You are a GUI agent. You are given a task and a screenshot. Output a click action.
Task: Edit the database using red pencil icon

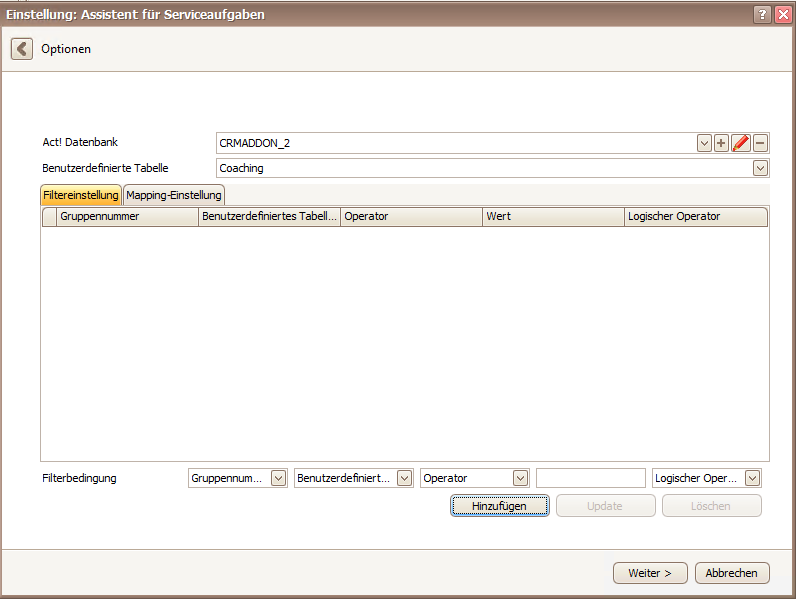741,143
